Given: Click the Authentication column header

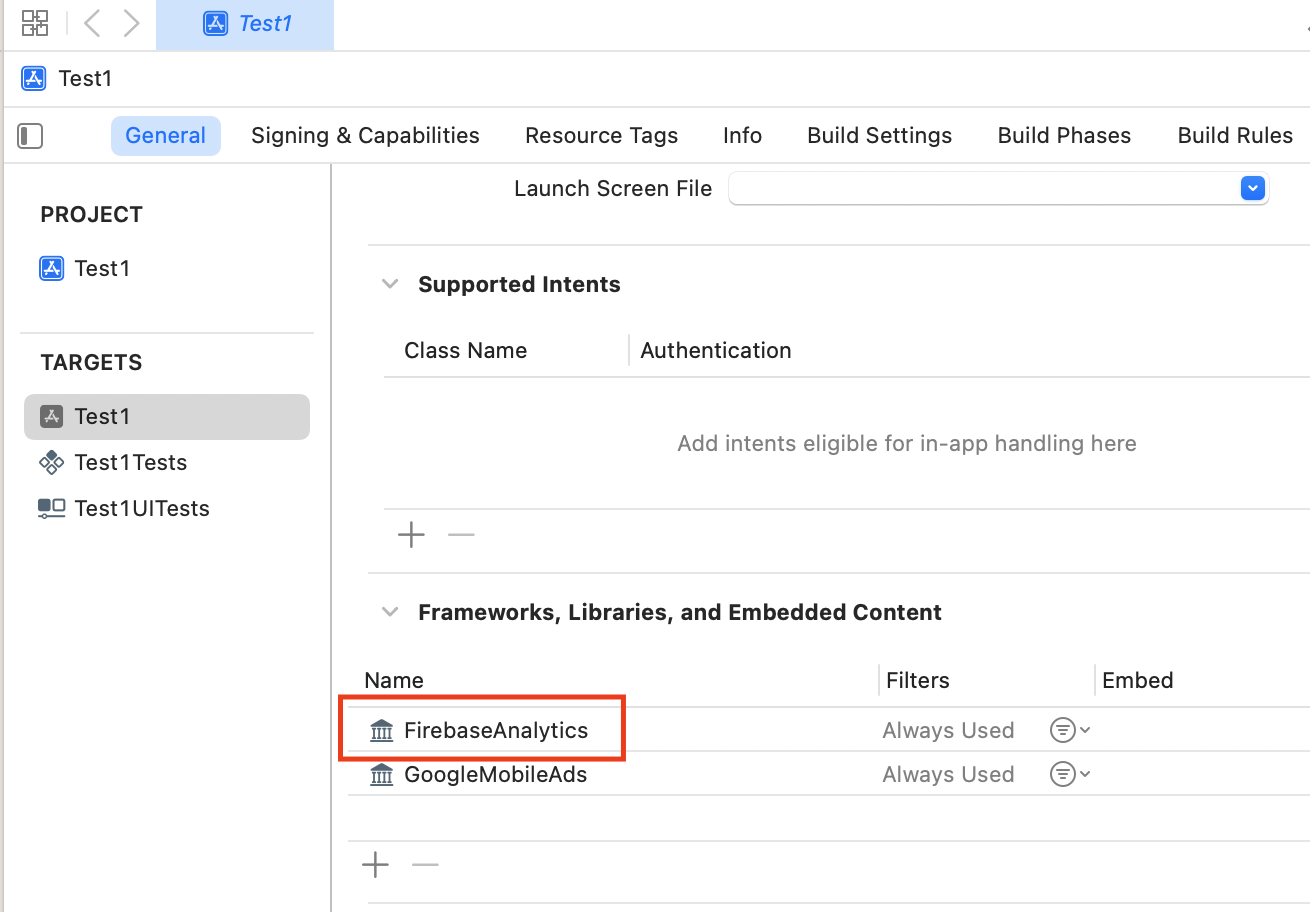Looking at the screenshot, I should pyautogui.click(x=716, y=351).
